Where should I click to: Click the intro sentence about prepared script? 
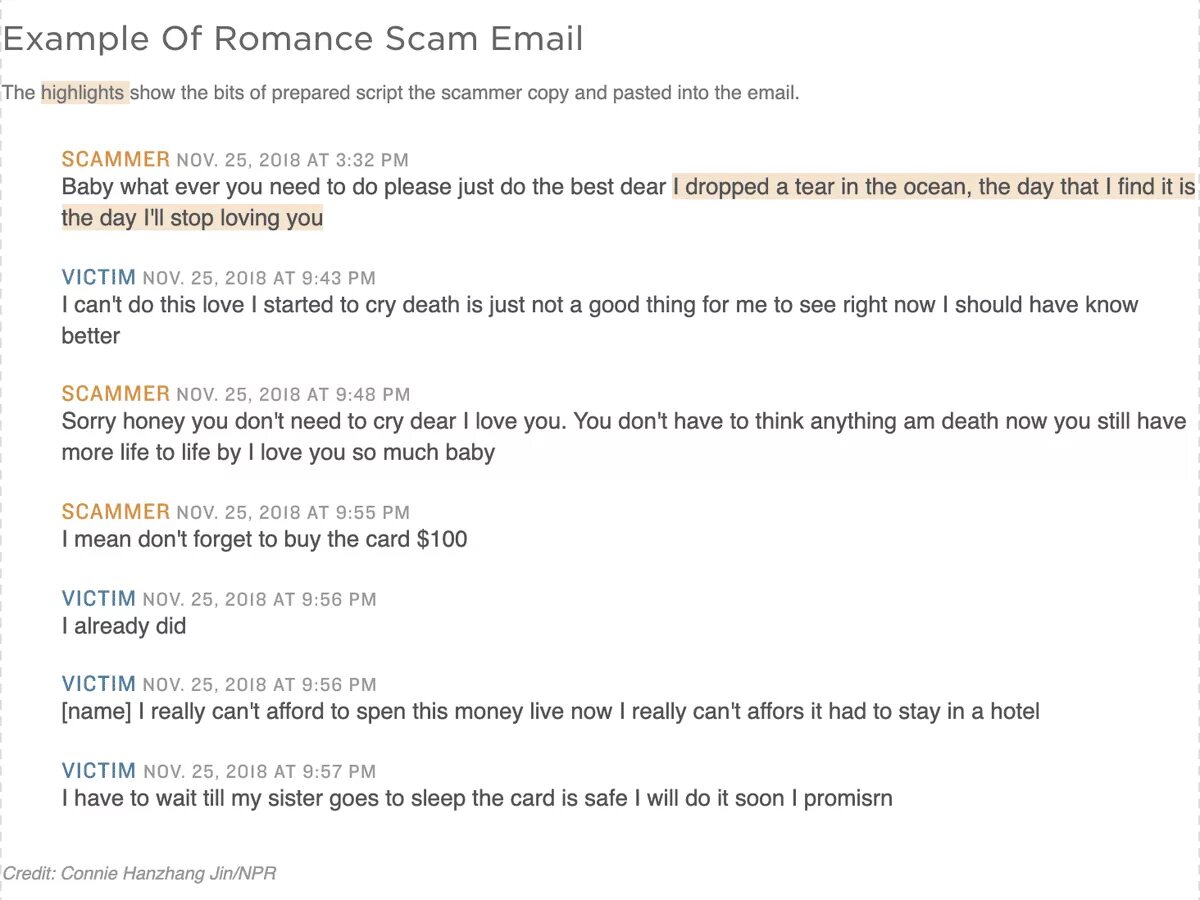pos(401,93)
